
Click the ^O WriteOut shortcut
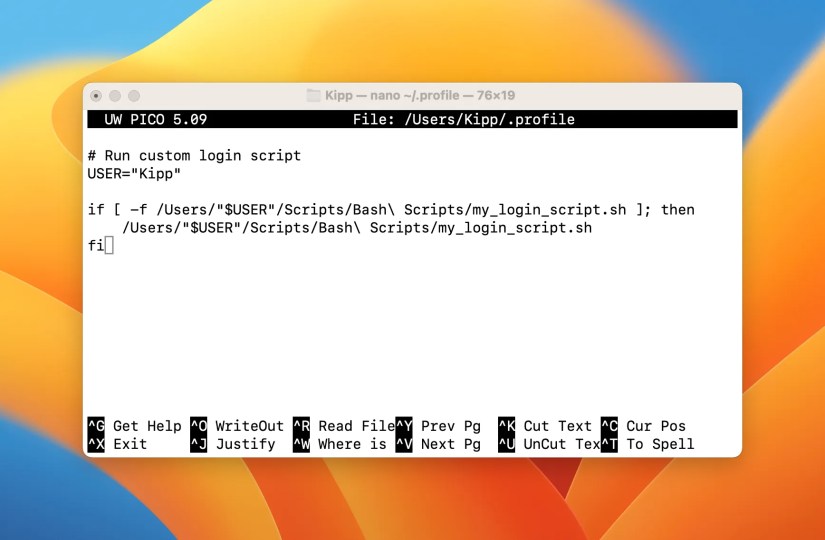pos(237,426)
